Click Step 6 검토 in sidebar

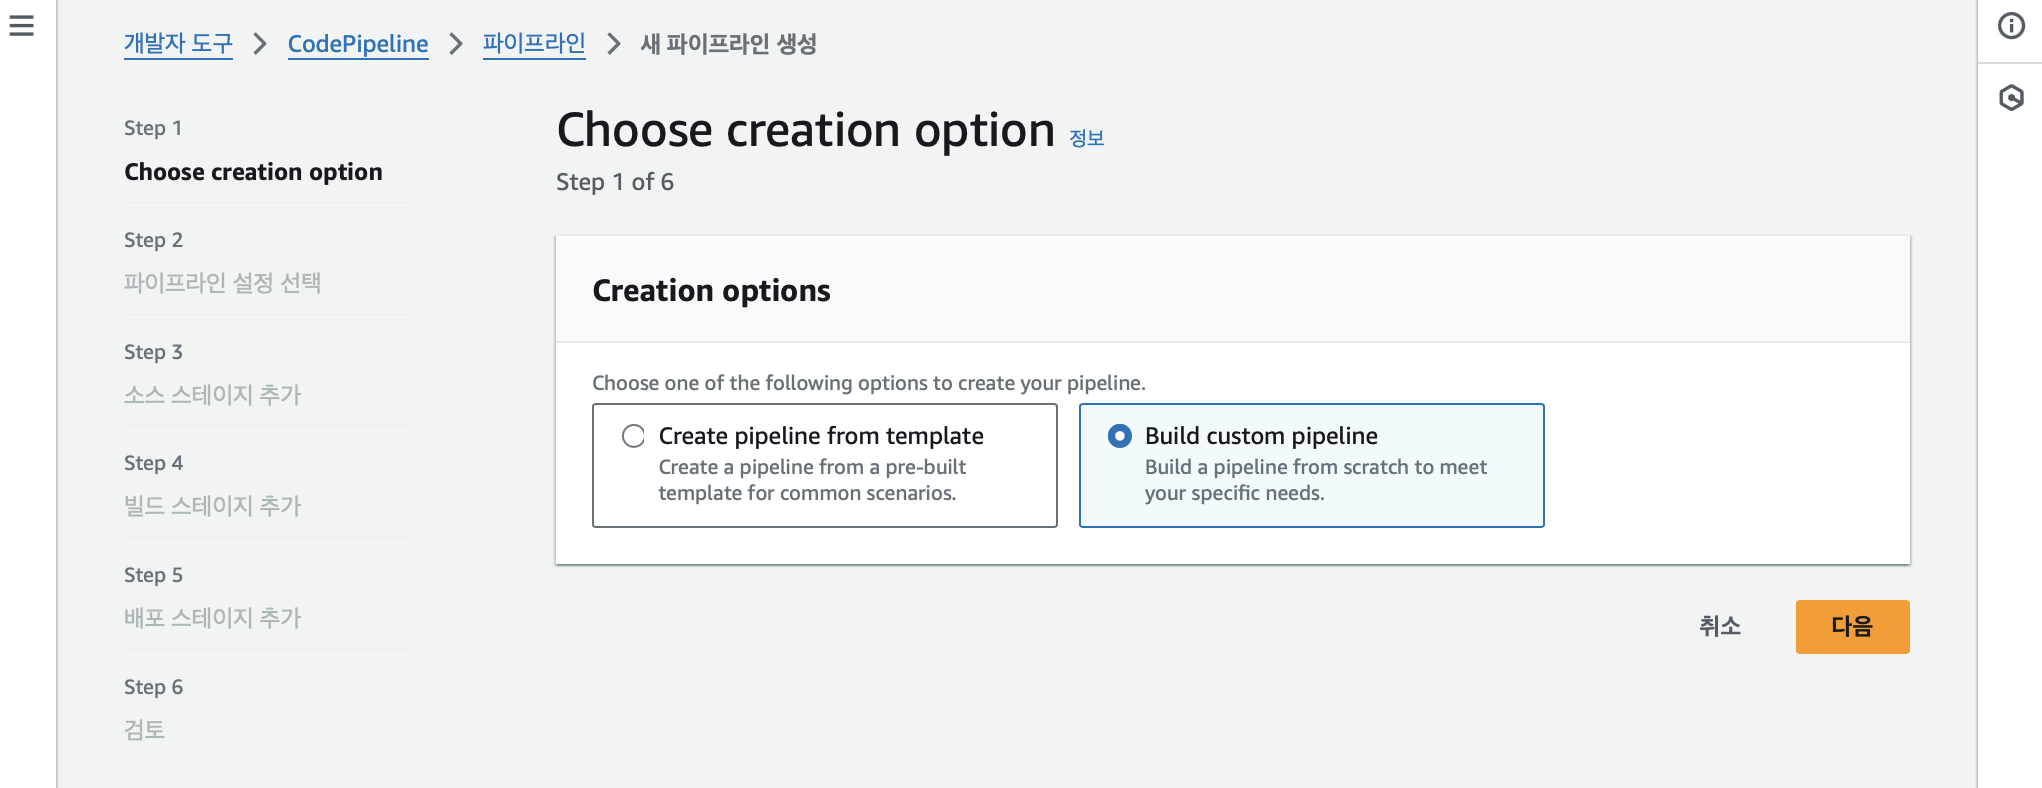144,730
